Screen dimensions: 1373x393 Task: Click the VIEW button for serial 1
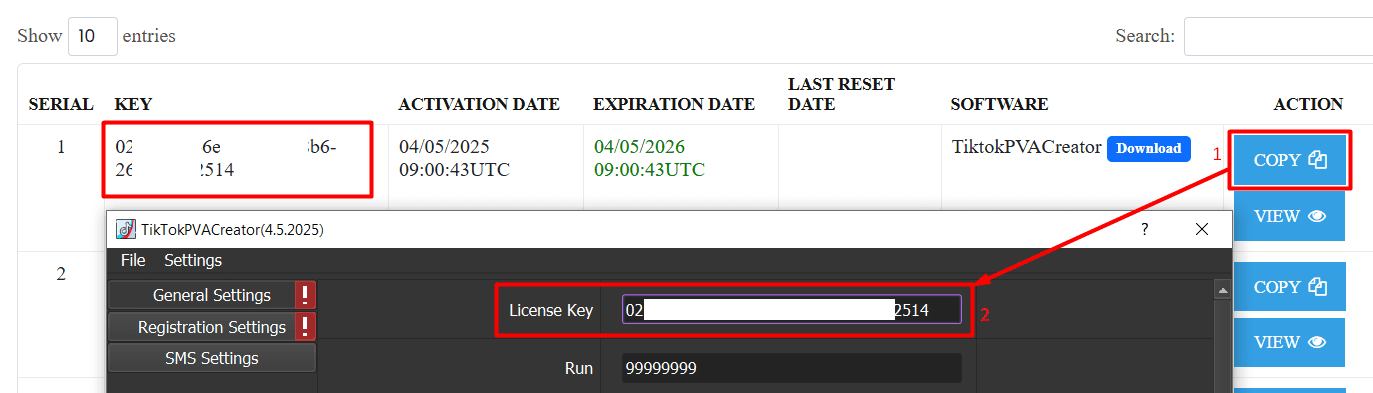click(1289, 216)
